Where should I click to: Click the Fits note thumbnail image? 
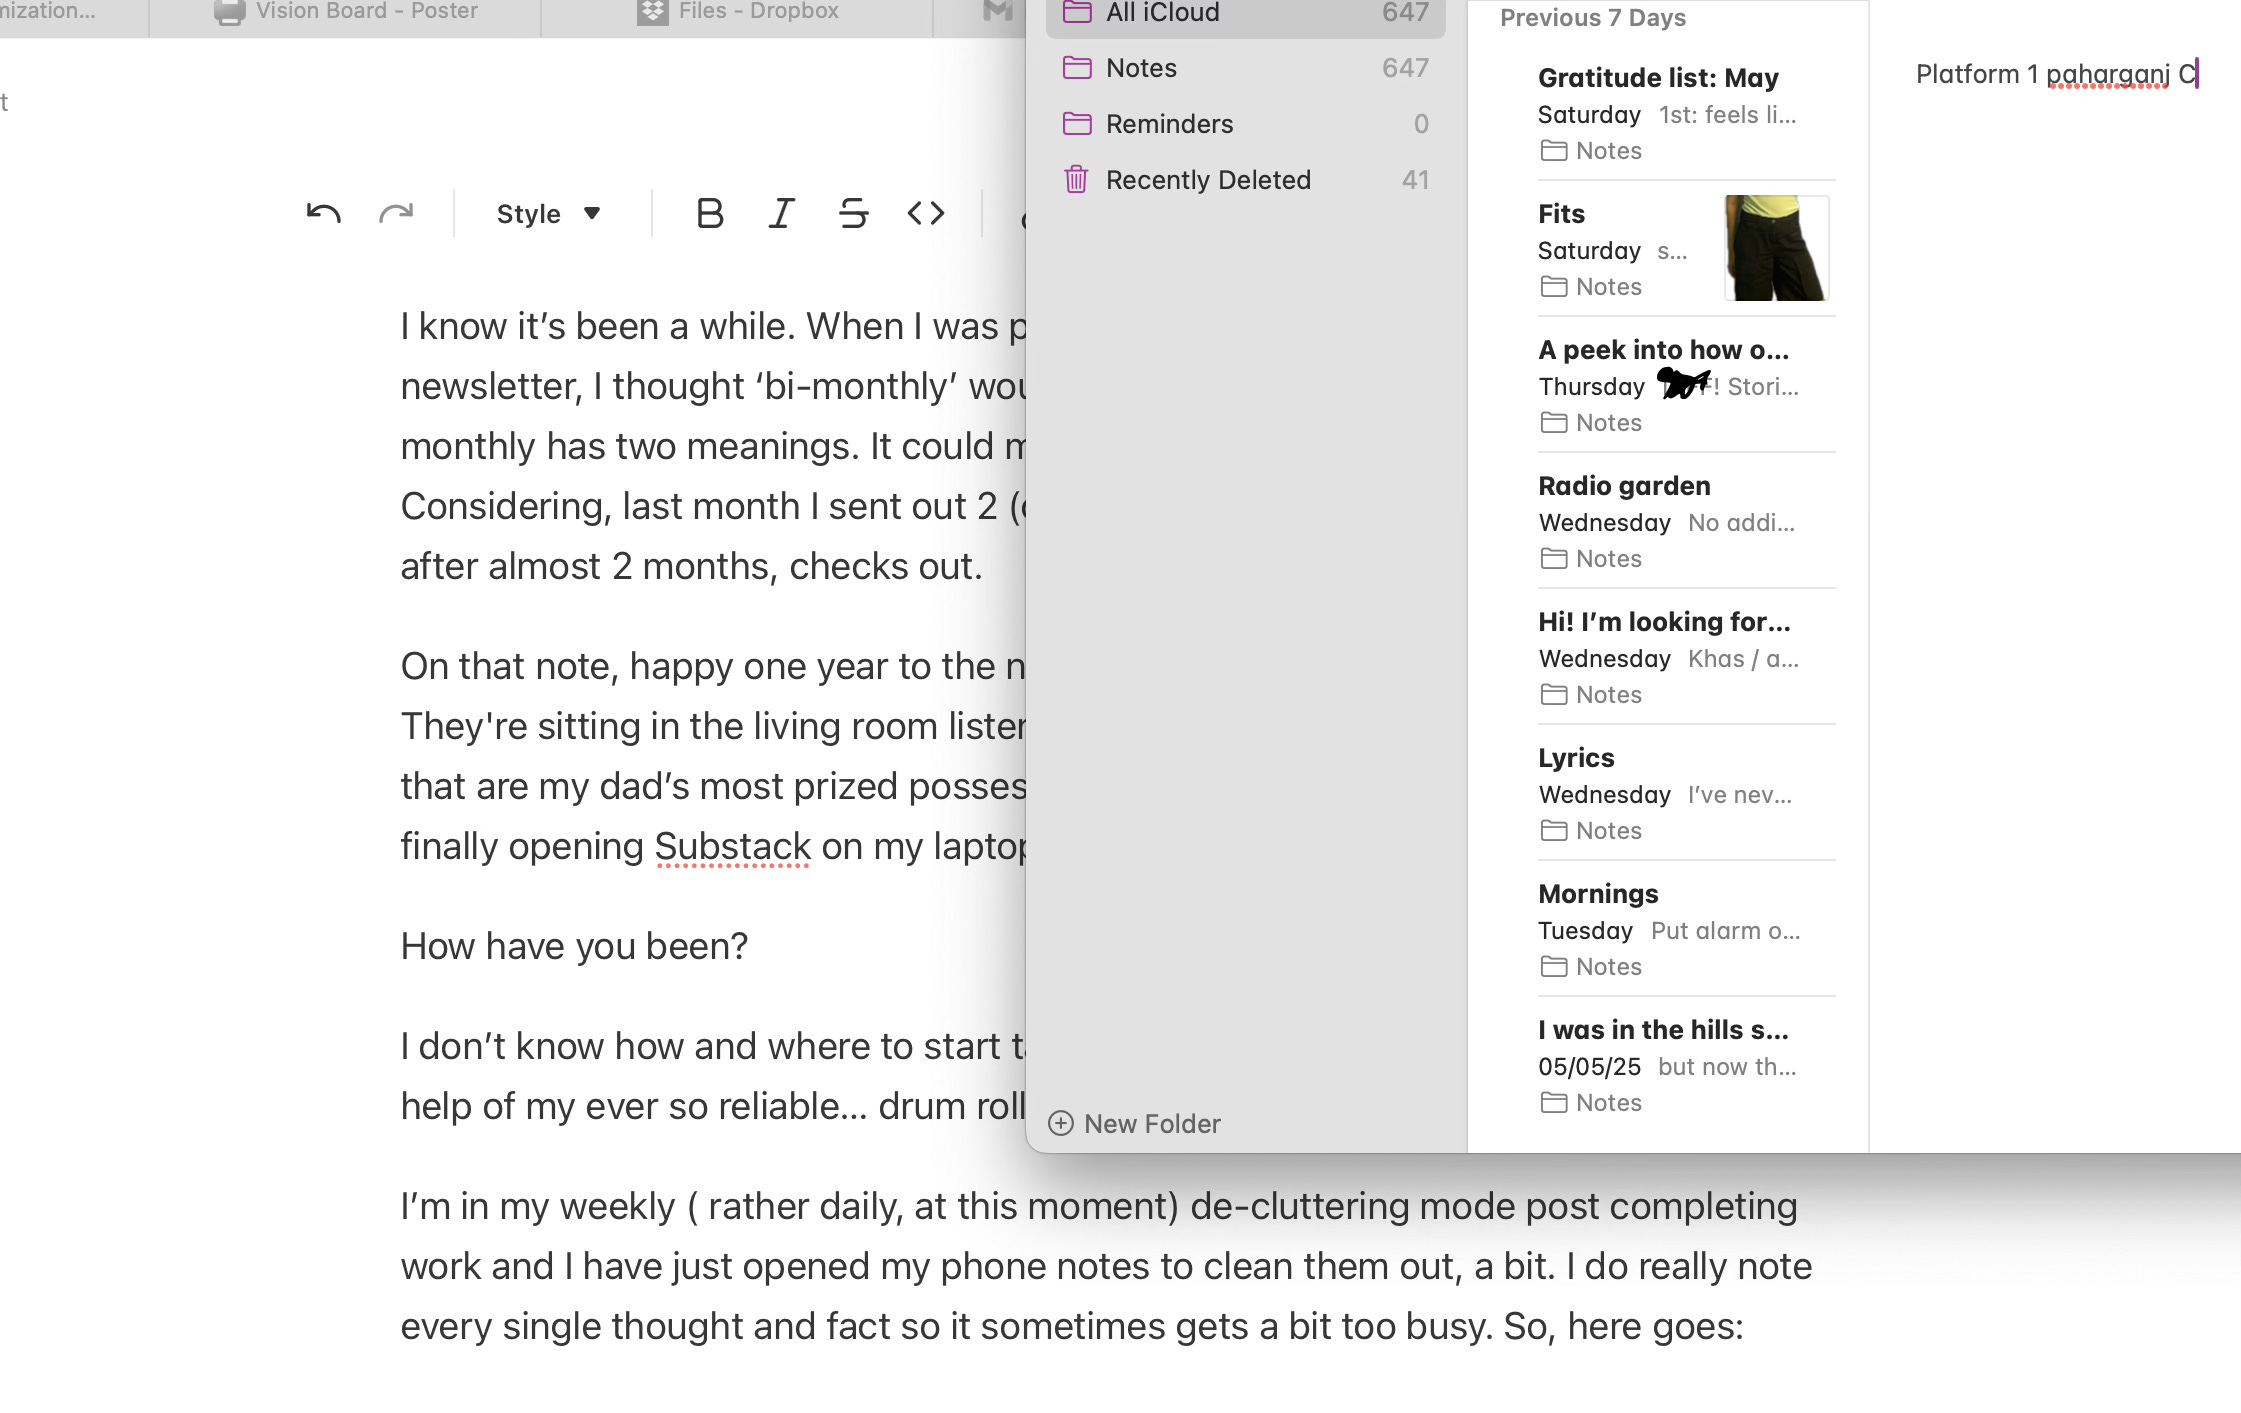pos(1776,248)
